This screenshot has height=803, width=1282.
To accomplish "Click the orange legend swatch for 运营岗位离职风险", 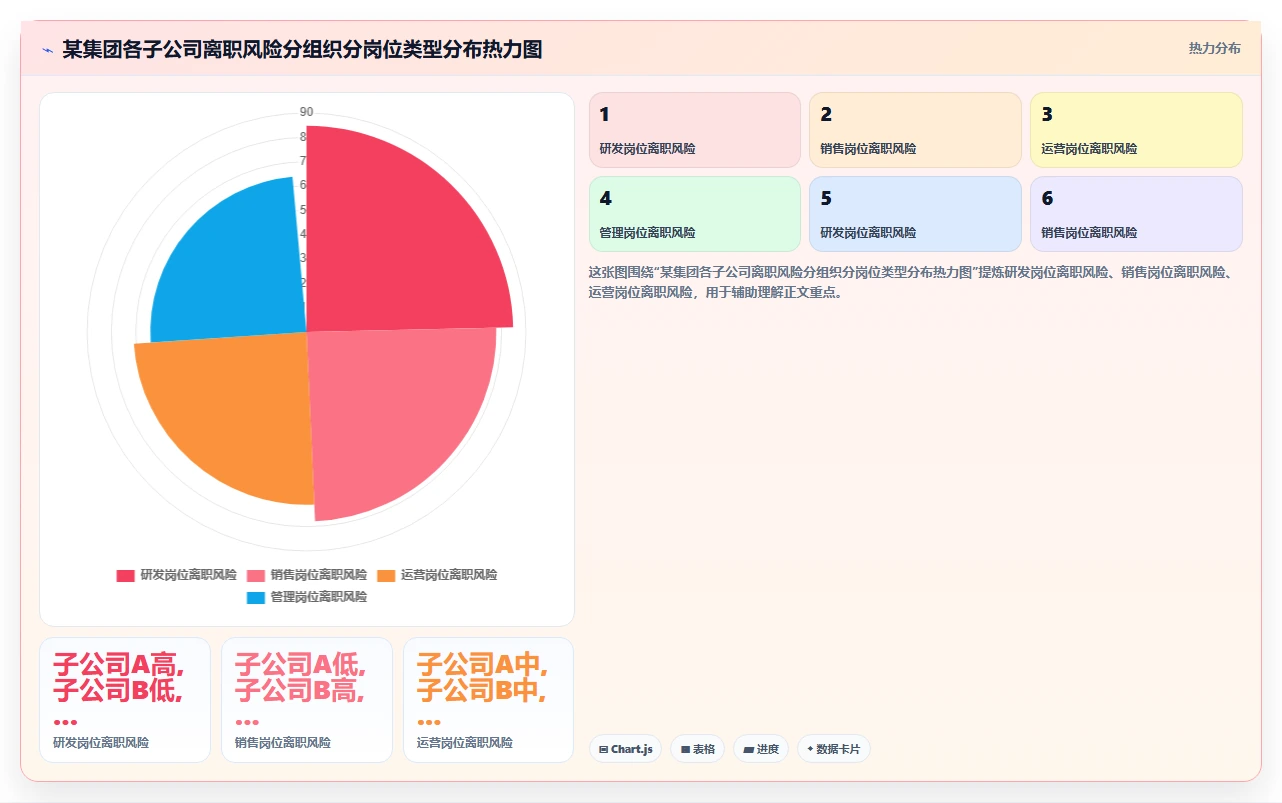I will (386, 575).
